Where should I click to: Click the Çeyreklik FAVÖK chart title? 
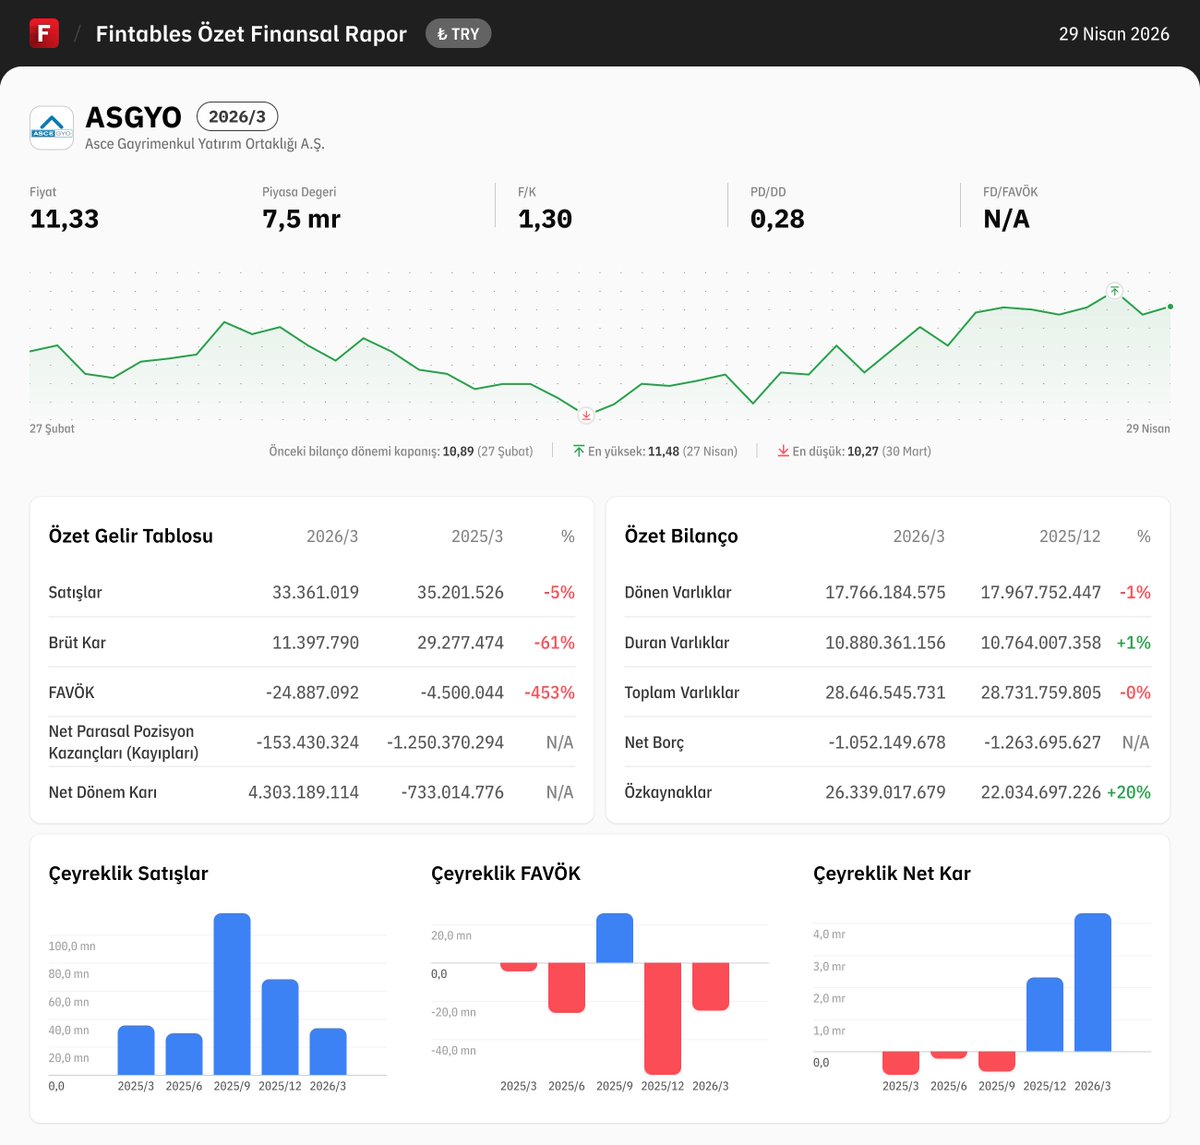pos(506,874)
